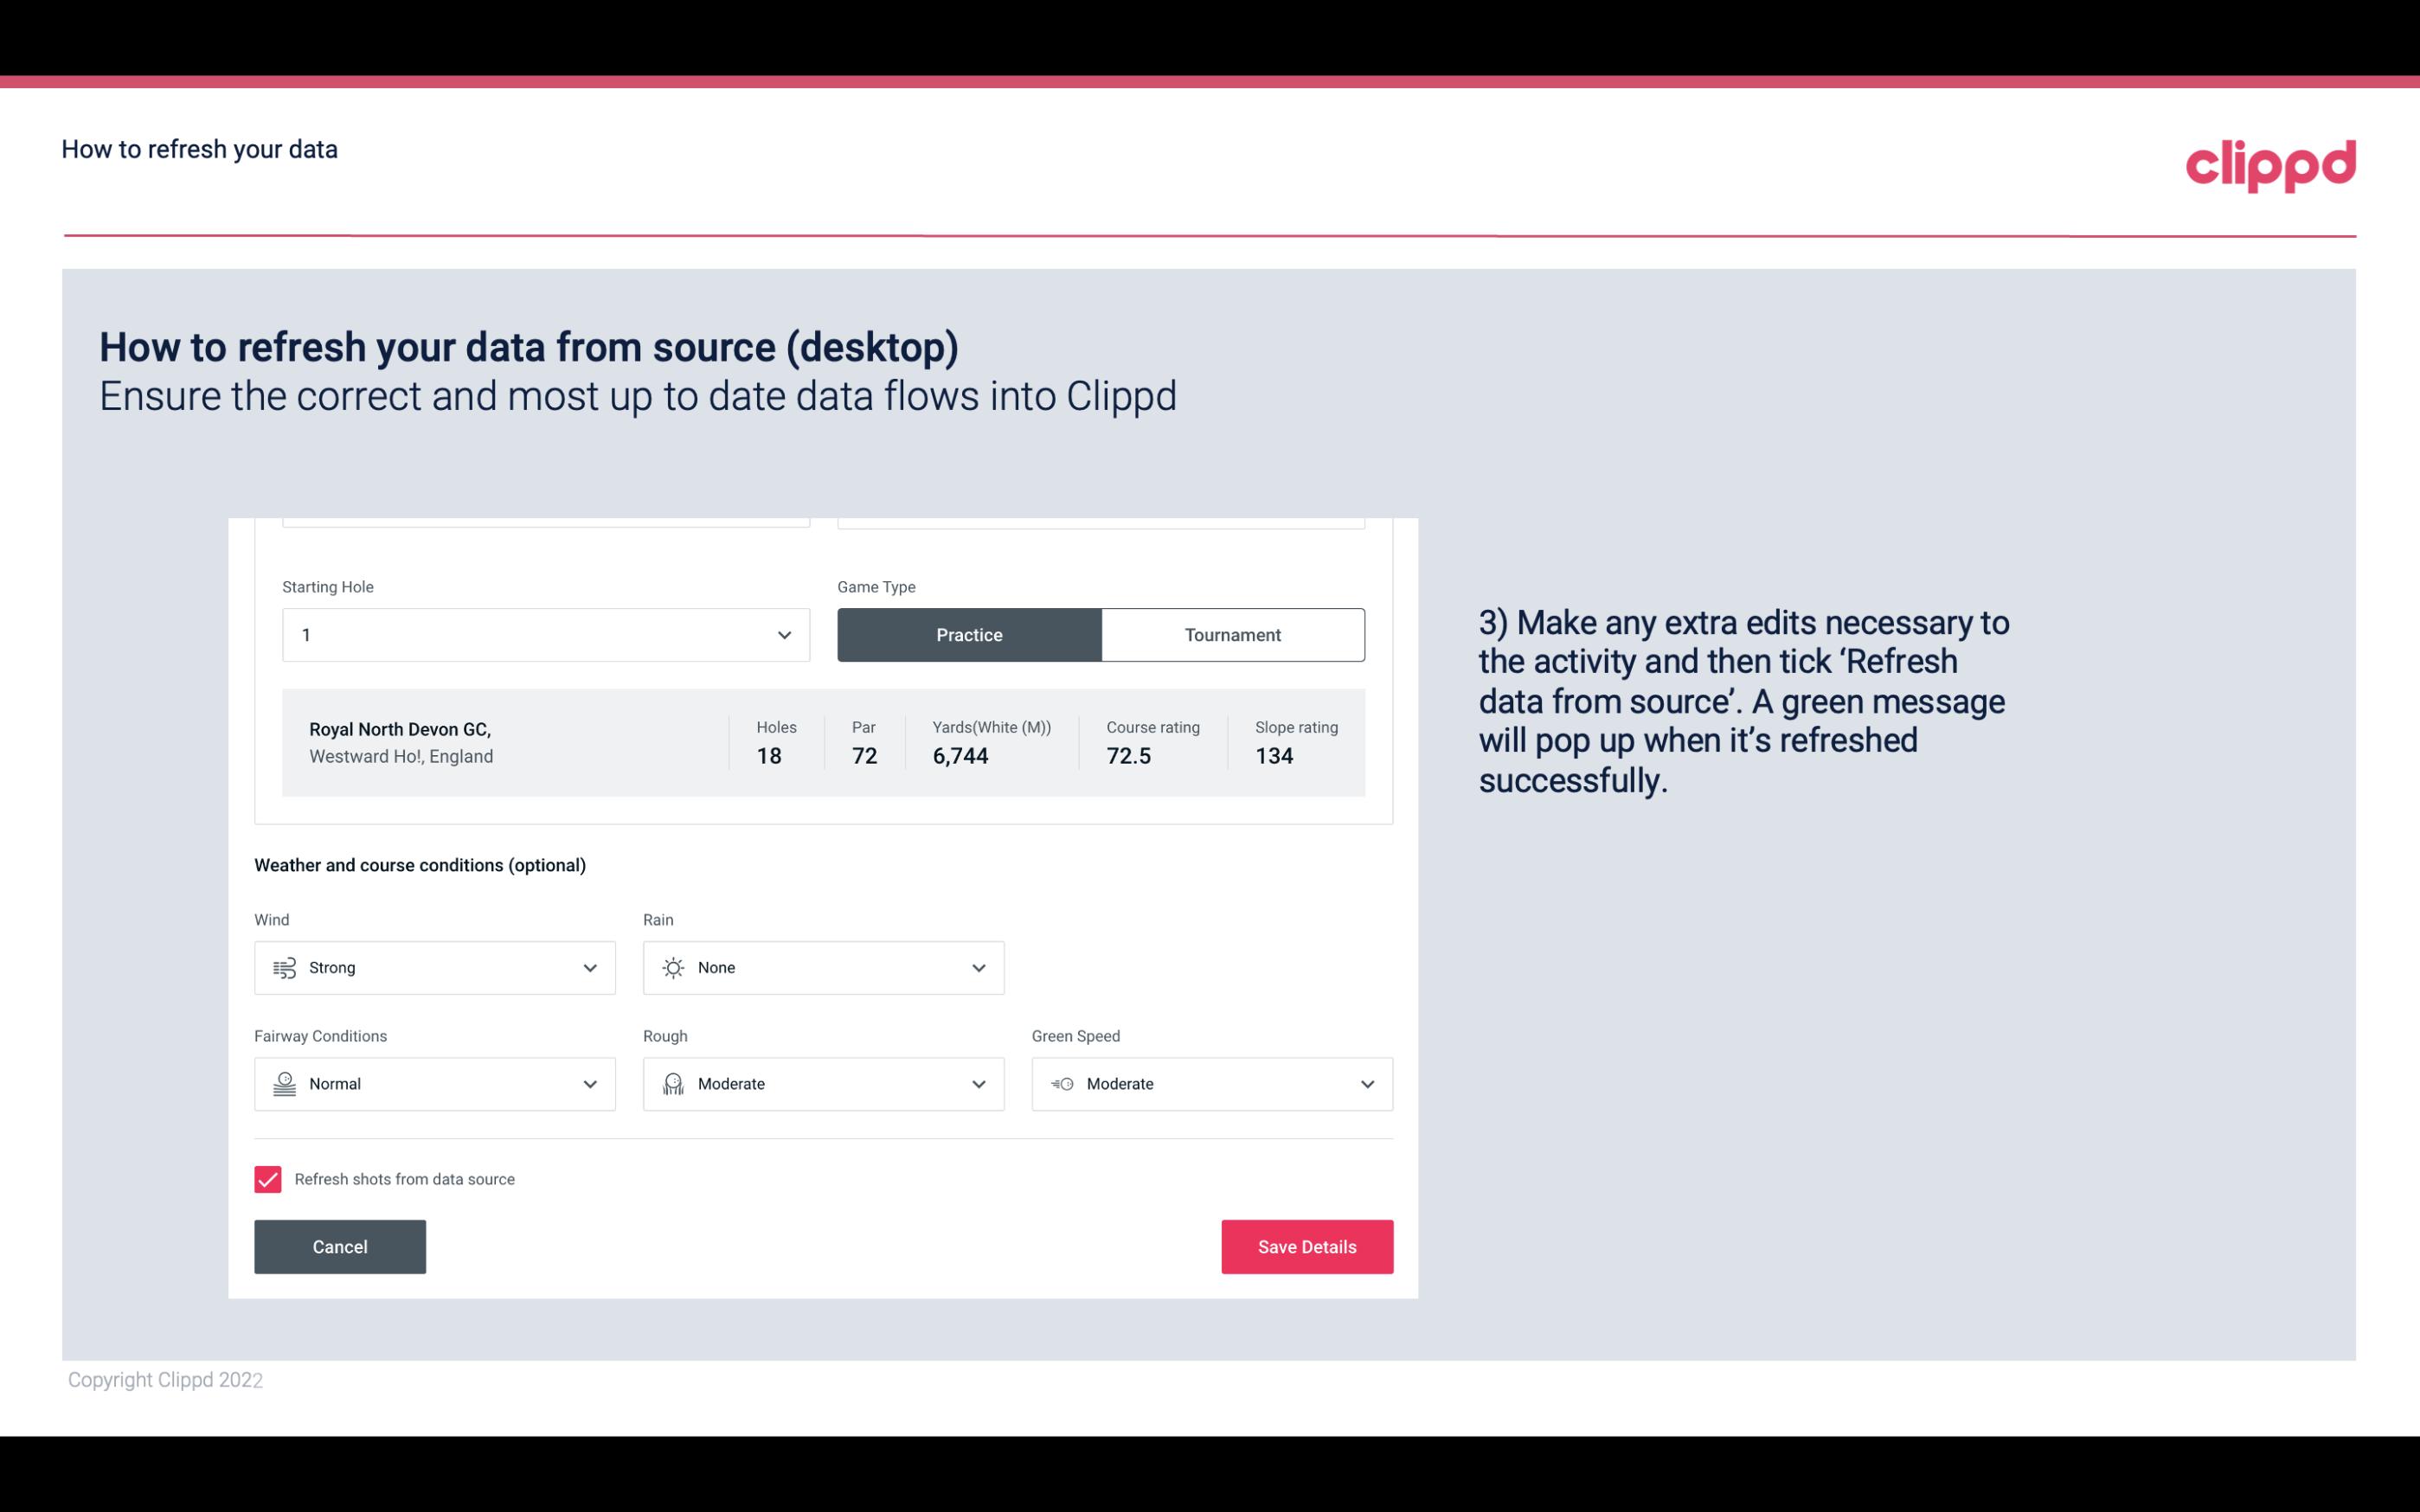Click the Save Details button
Screen dimensions: 2420x1512
pyautogui.click(x=1305, y=1246)
